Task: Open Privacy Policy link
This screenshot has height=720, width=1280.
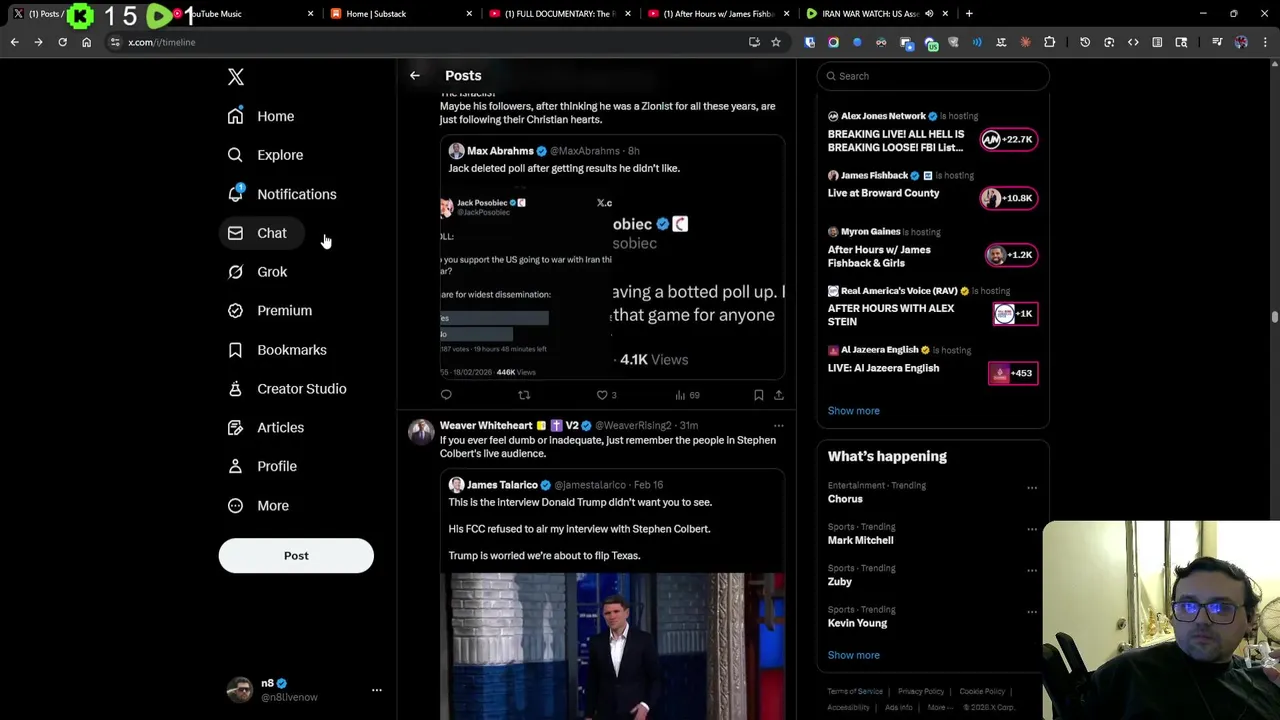Action: (x=920, y=691)
